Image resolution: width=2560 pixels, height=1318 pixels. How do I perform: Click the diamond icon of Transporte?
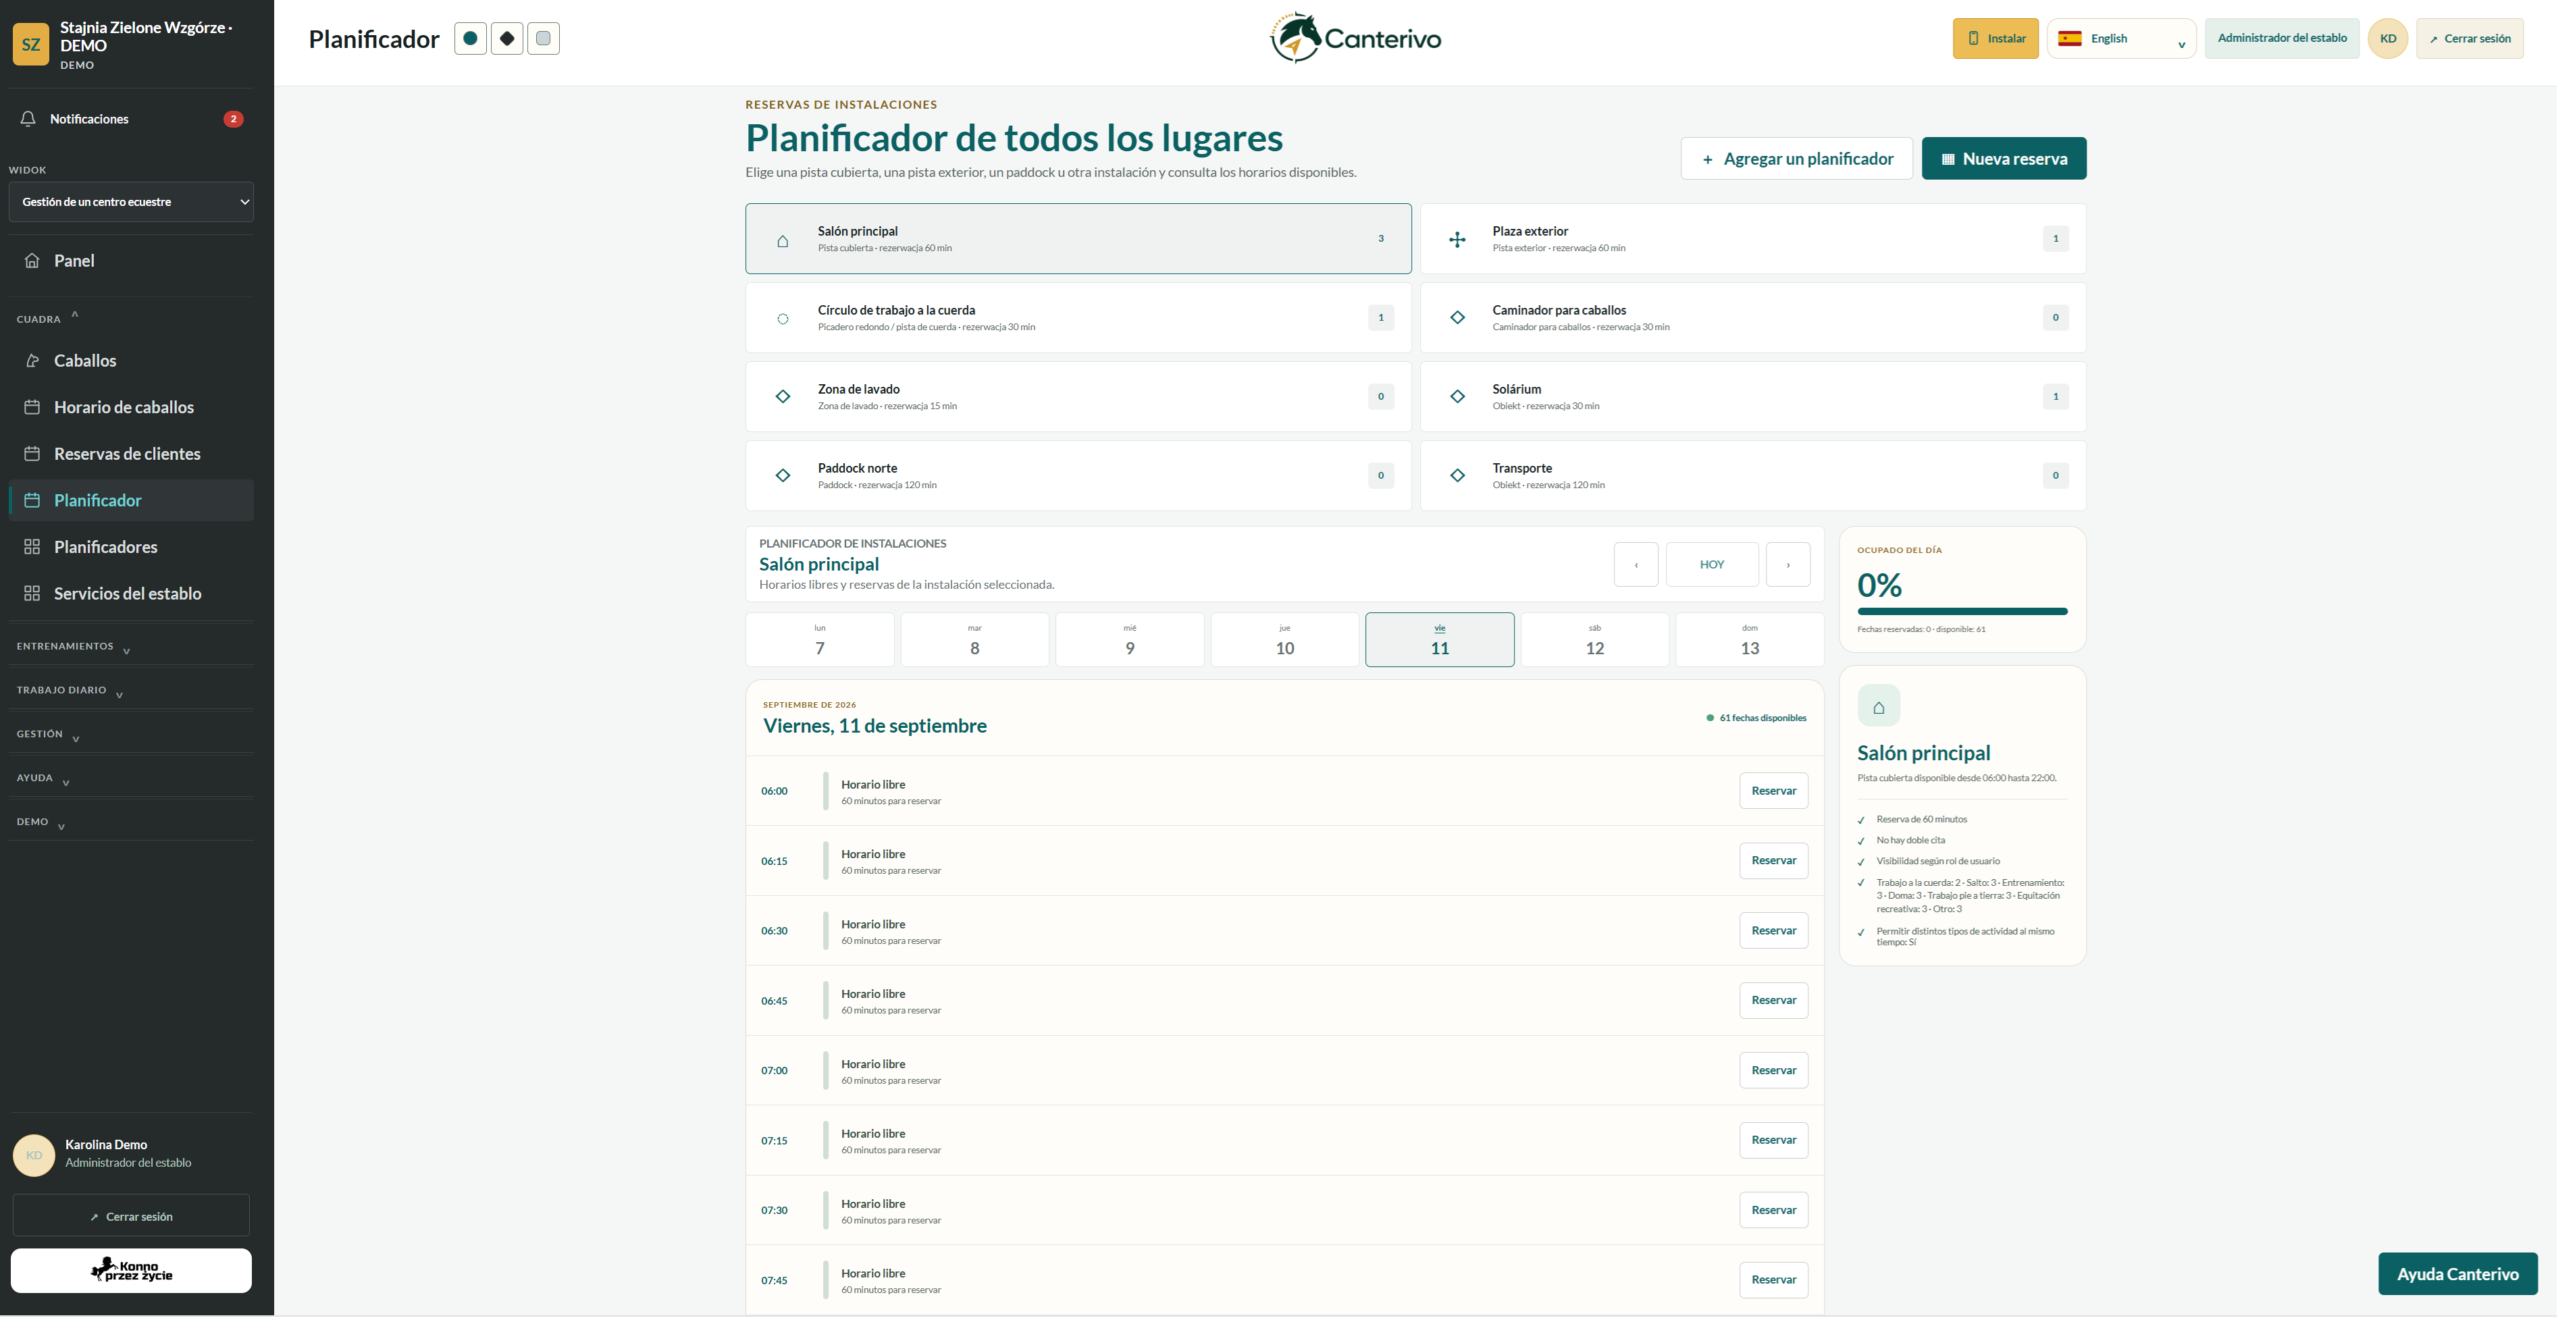point(1457,476)
